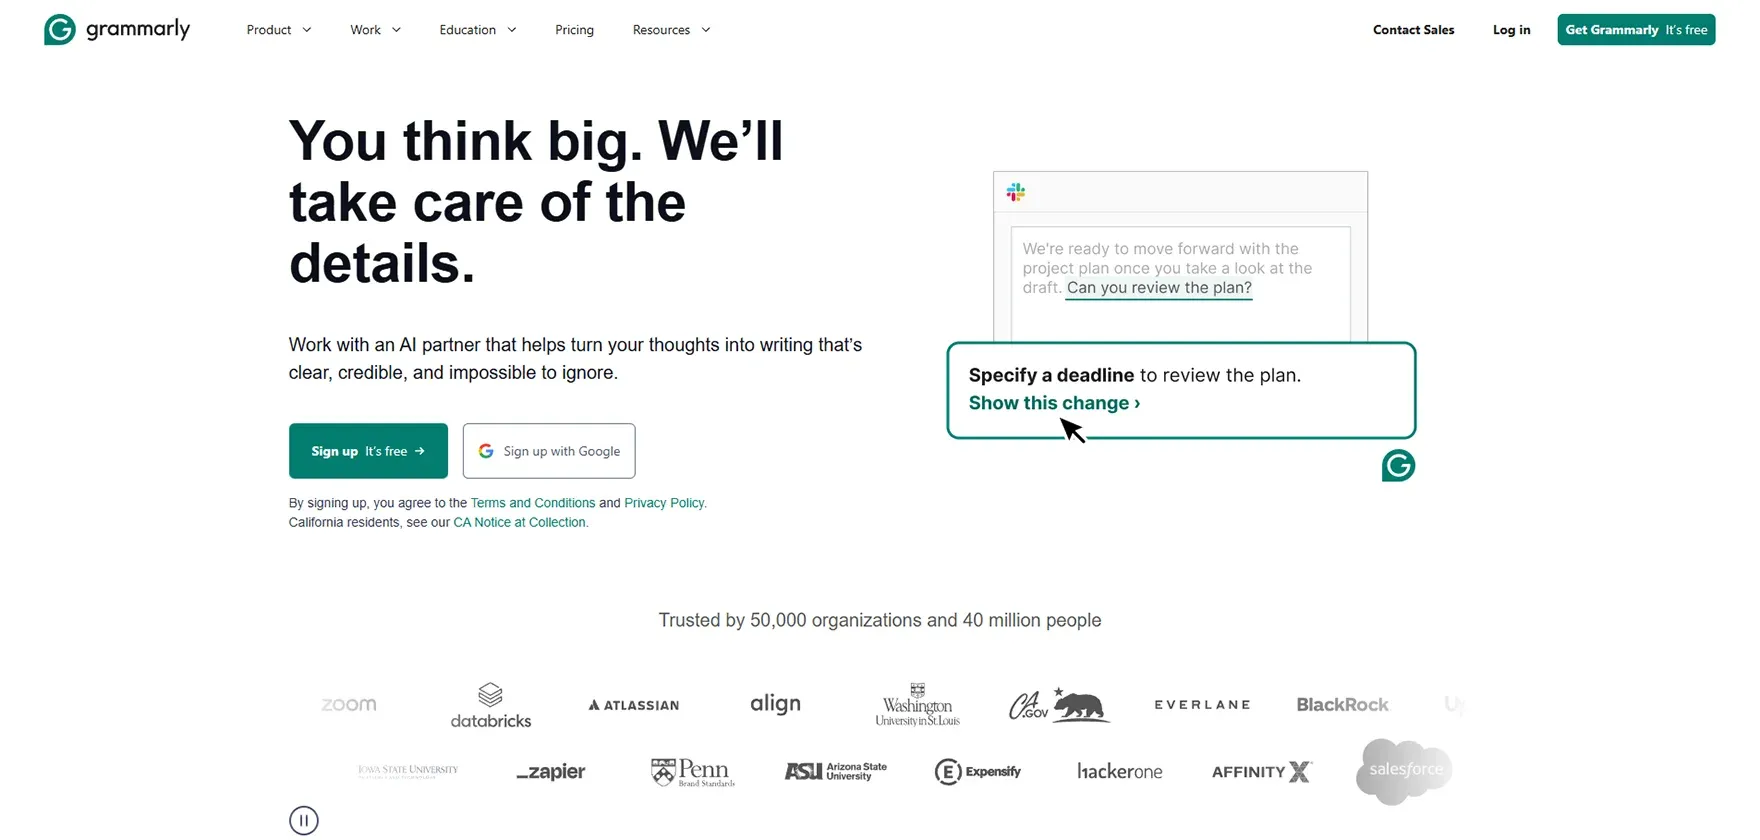
Task: Pause the logo carousel animation
Action: (304, 821)
